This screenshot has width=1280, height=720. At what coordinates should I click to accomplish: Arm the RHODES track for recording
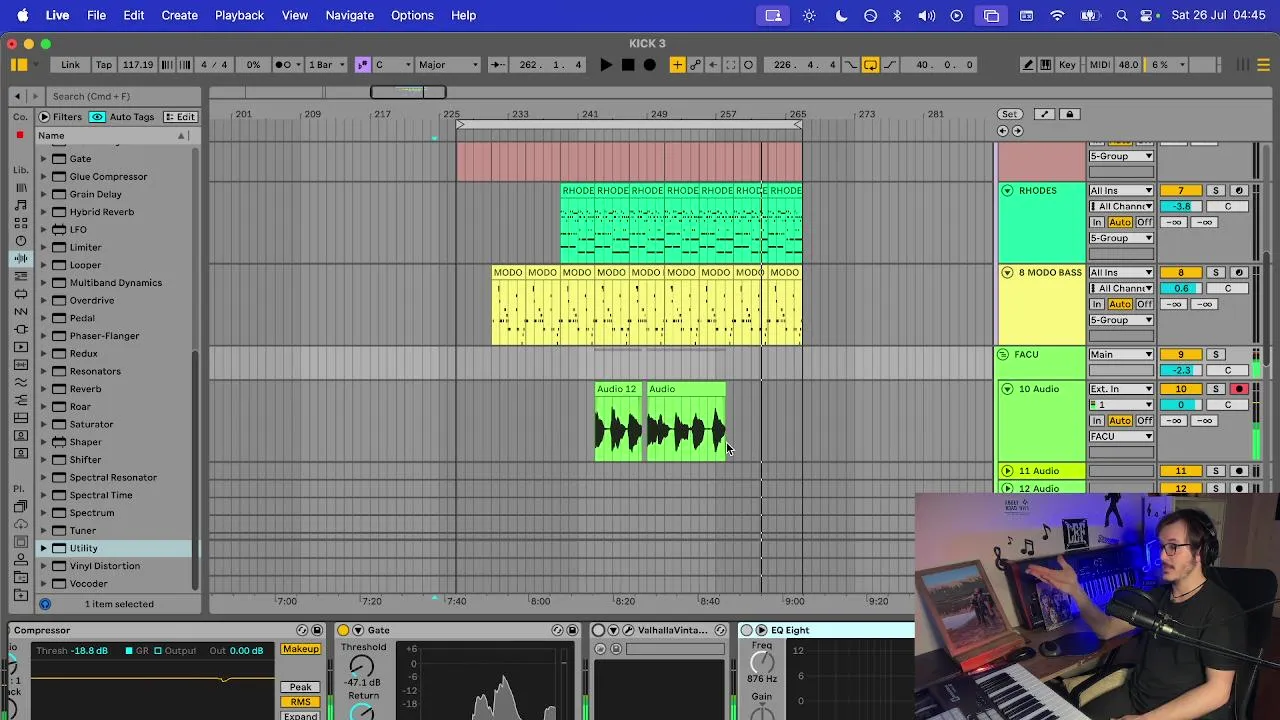[1239, 191]
